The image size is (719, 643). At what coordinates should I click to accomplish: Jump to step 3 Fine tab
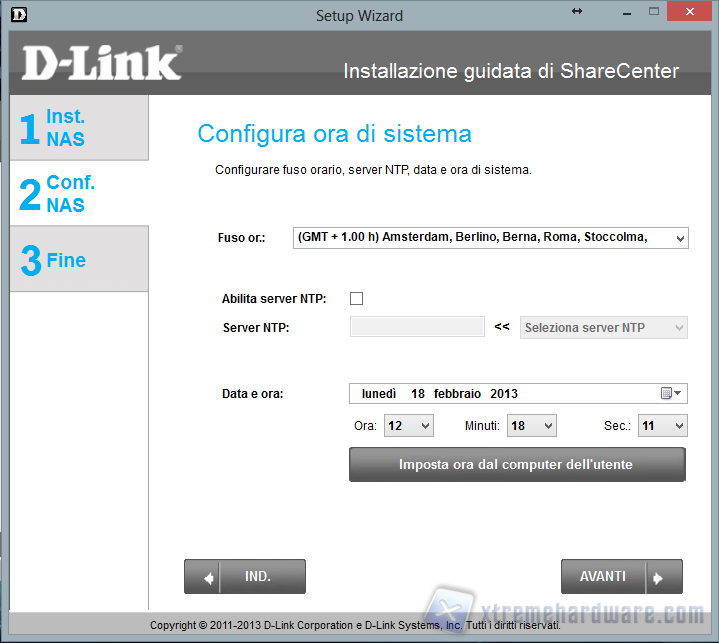coord(79,260)
